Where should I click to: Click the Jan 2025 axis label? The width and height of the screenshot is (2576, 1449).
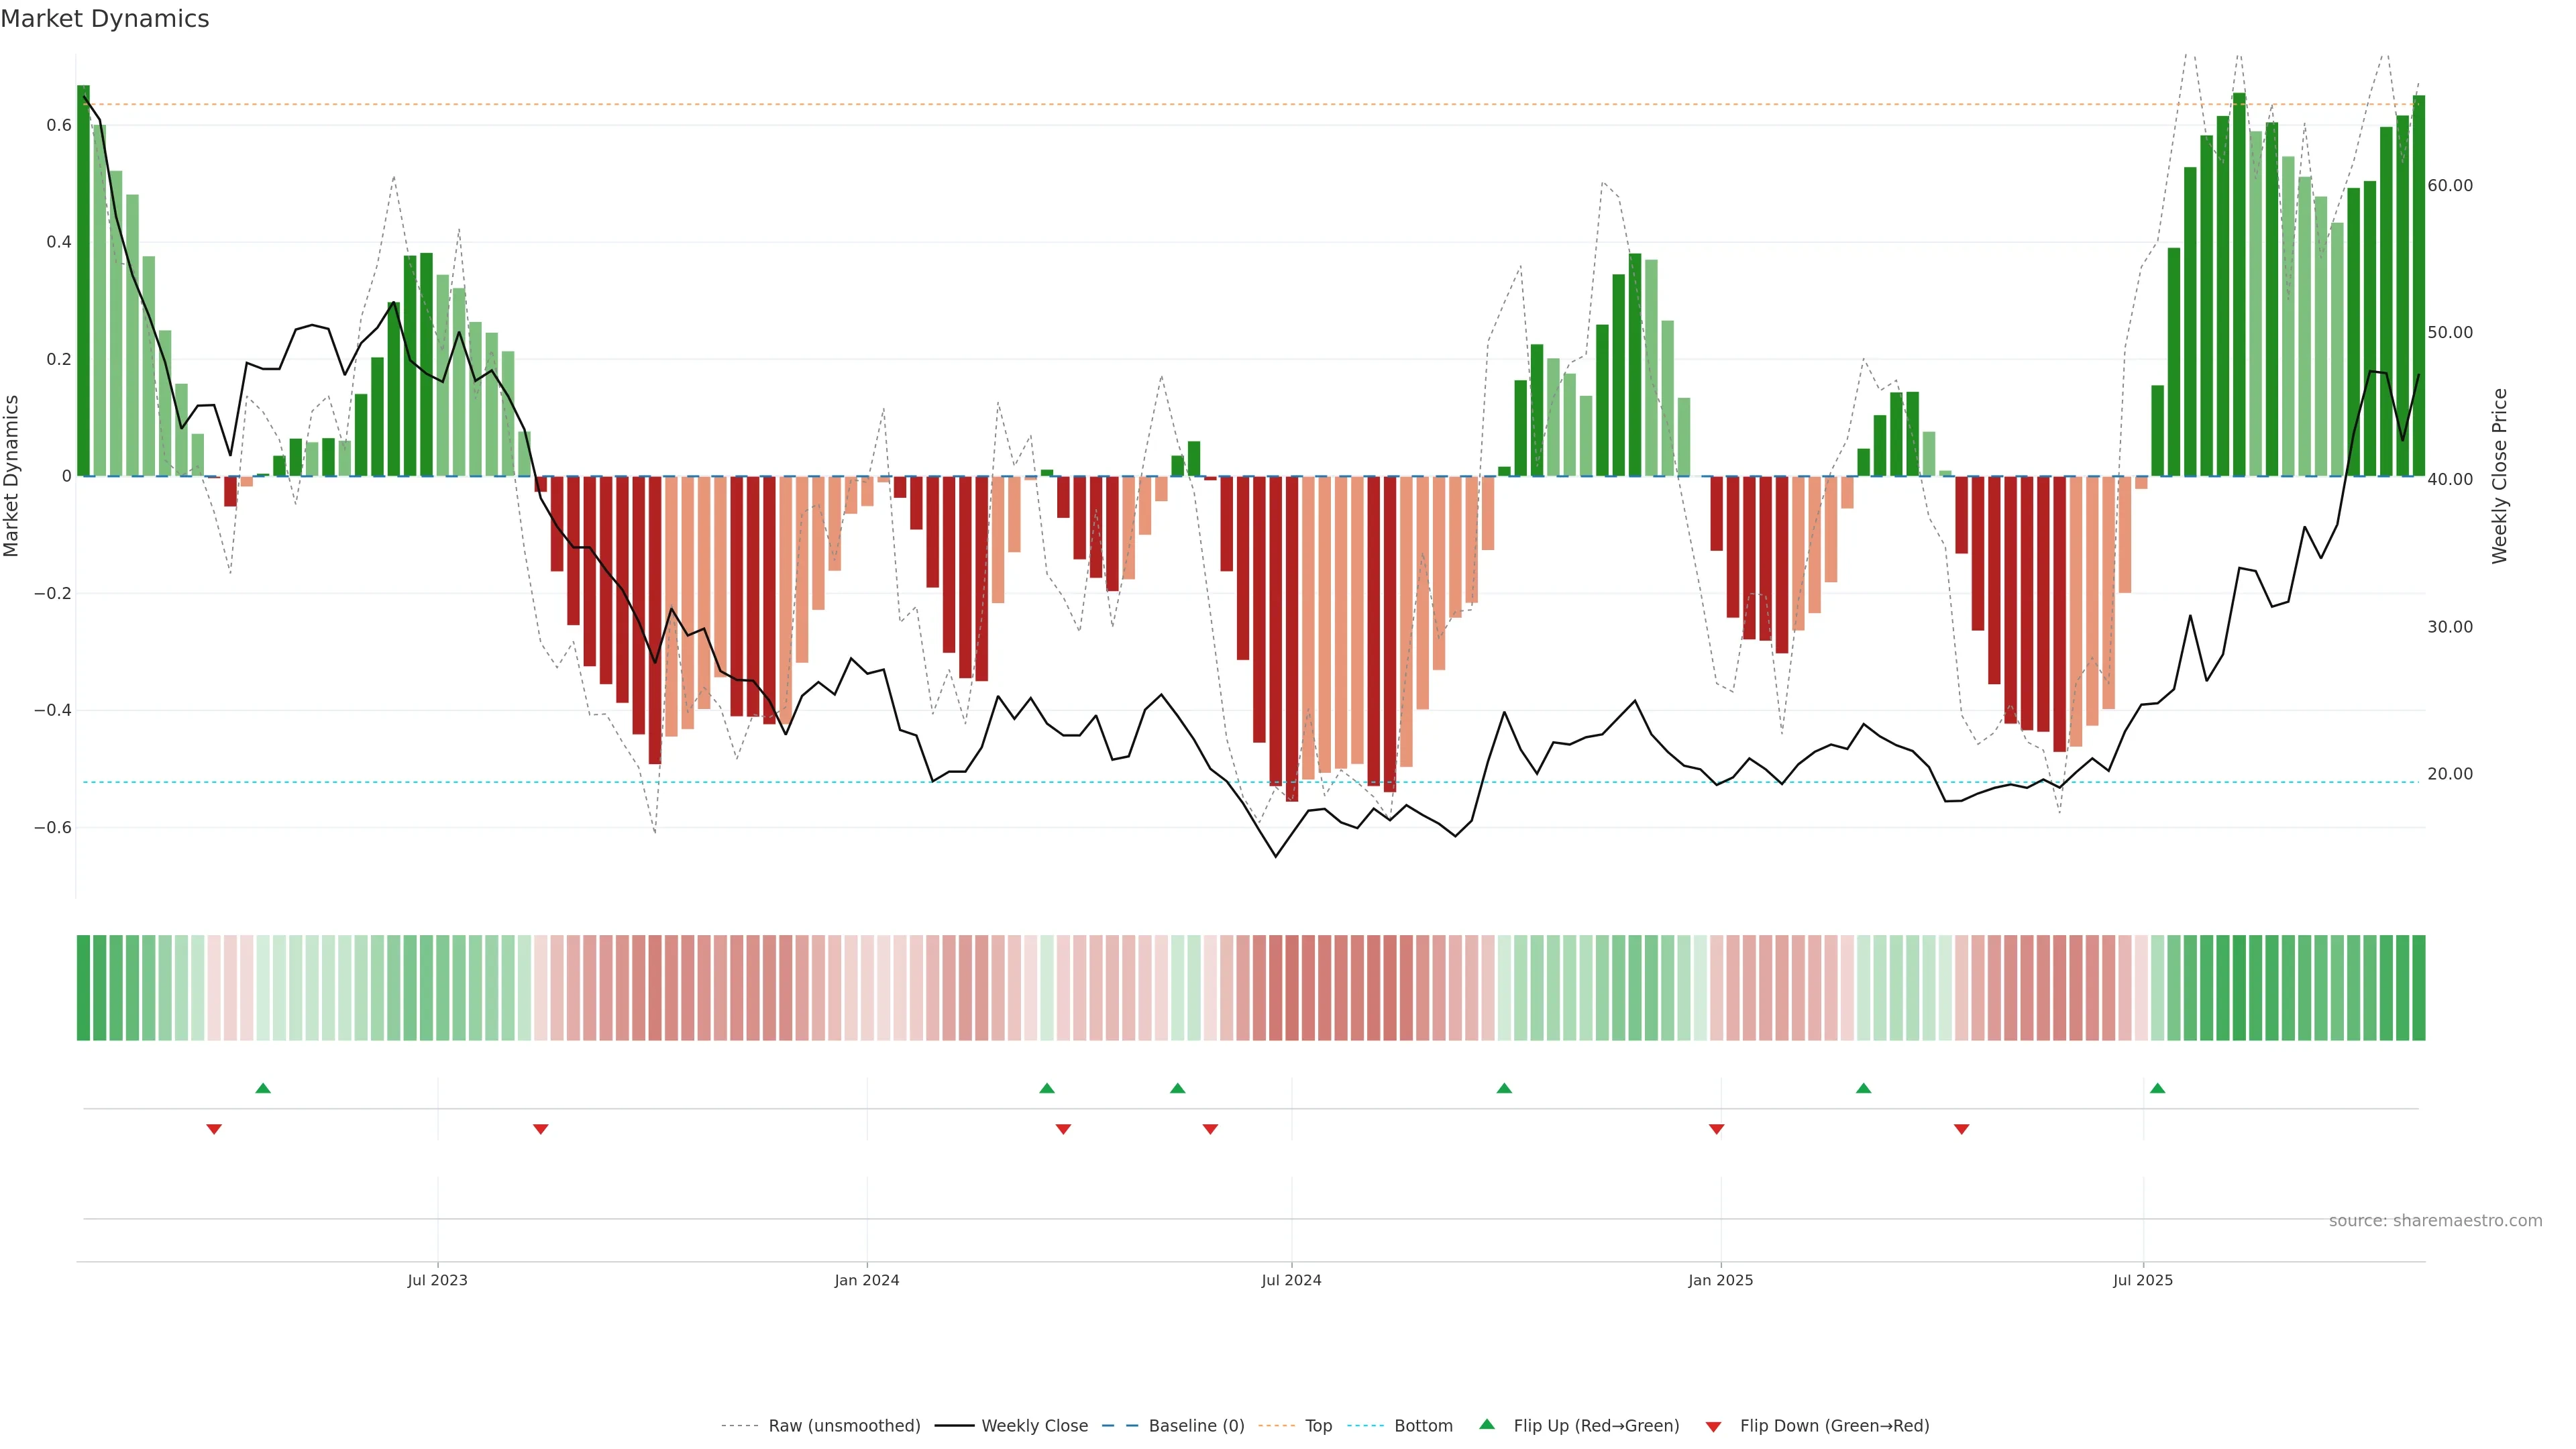click(x=1720, y=1280)
